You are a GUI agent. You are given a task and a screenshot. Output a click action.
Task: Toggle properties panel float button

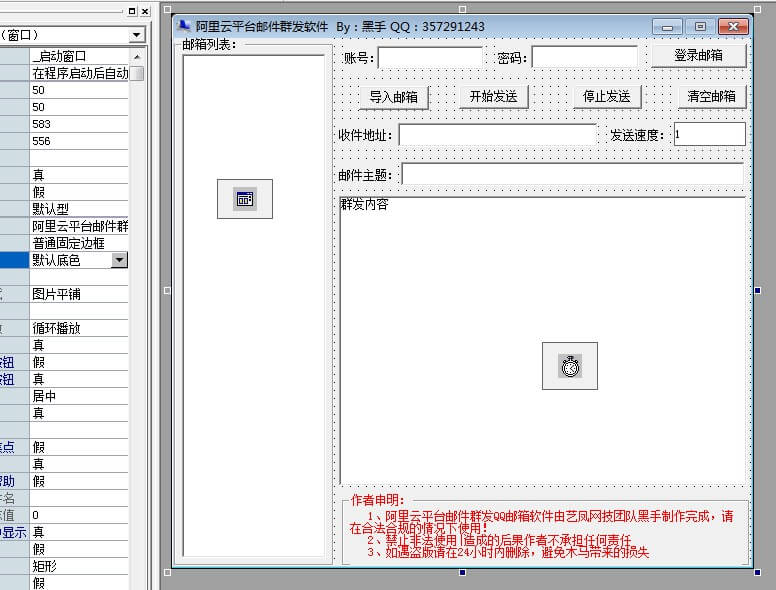pyautogui.click(x=132, y=11)
